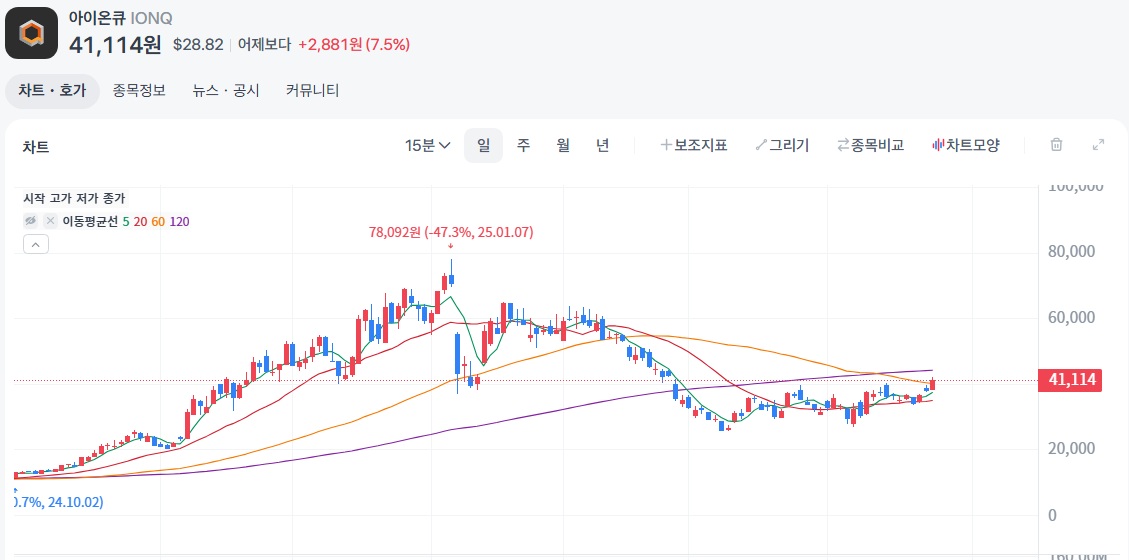Add an indicator with 보조지표

click(694, 145)
